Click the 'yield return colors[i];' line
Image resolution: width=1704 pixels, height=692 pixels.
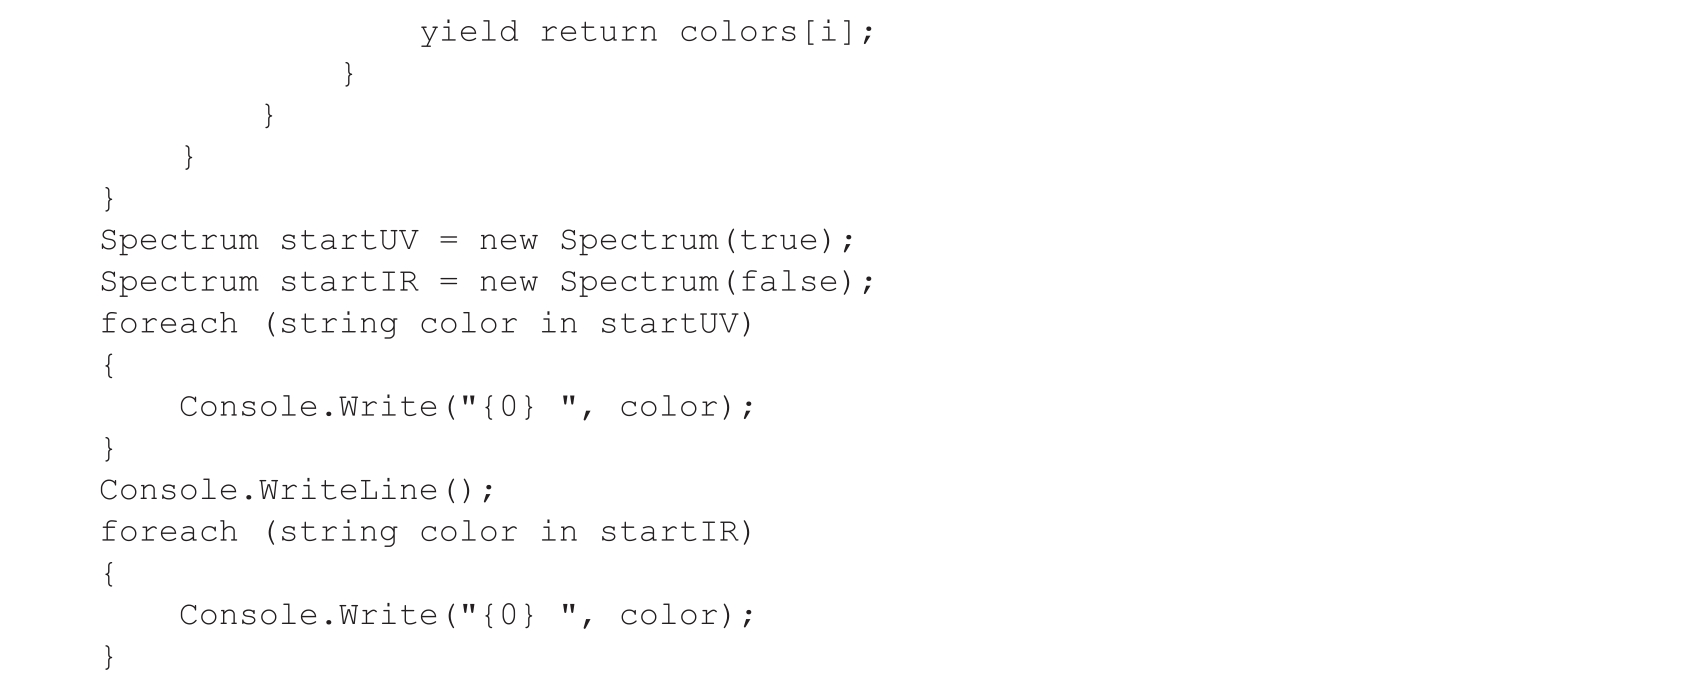[647, 33]
